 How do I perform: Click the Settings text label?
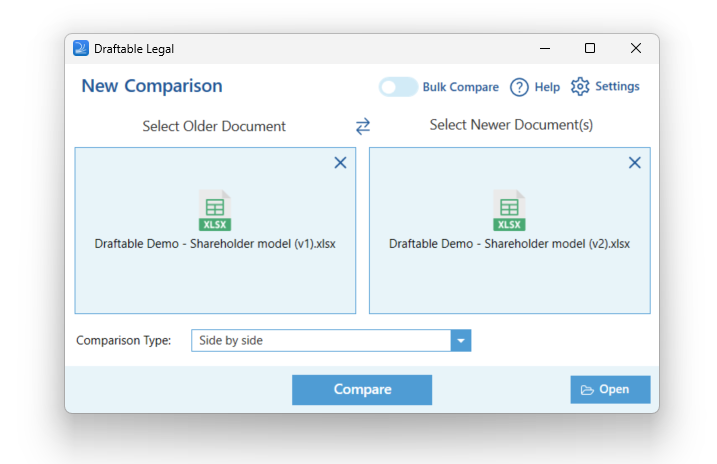click(x=617, y=86)
